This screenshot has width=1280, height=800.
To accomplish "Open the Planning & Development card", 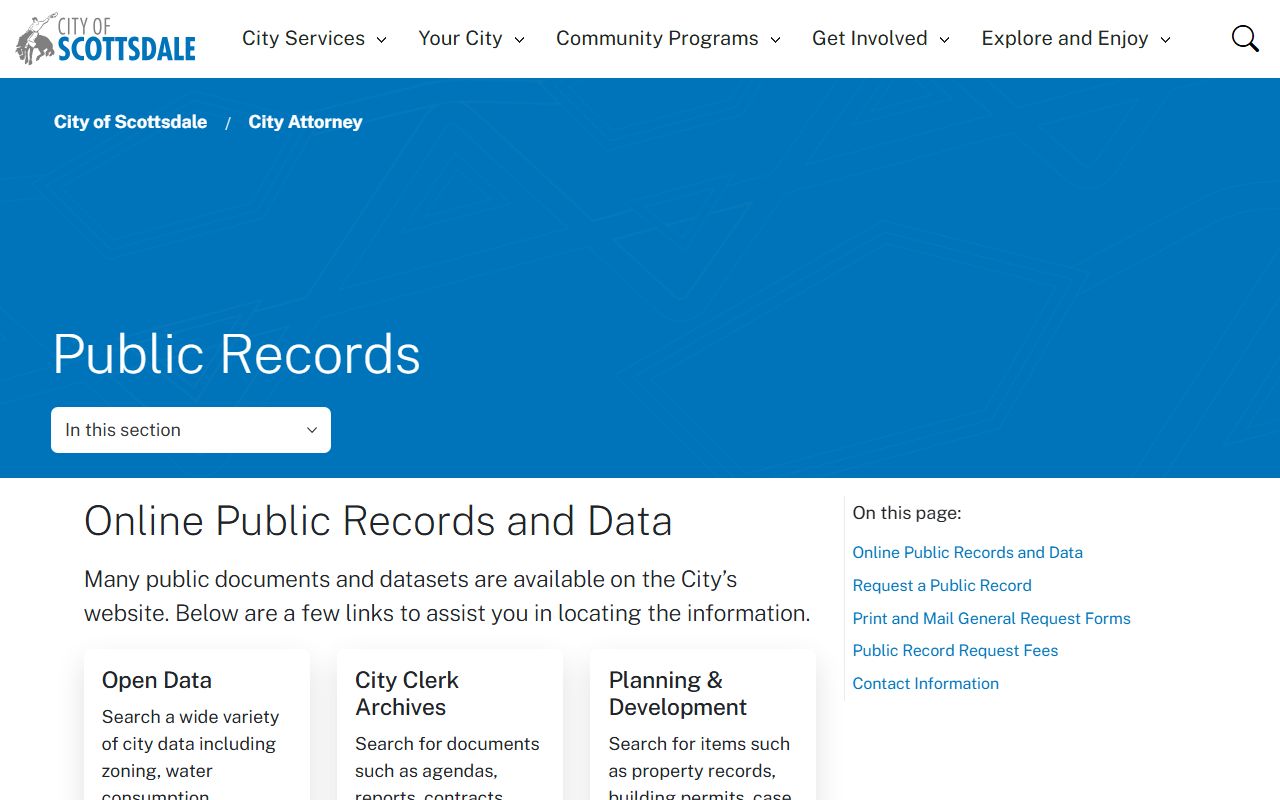I will [x=703, y=725].
